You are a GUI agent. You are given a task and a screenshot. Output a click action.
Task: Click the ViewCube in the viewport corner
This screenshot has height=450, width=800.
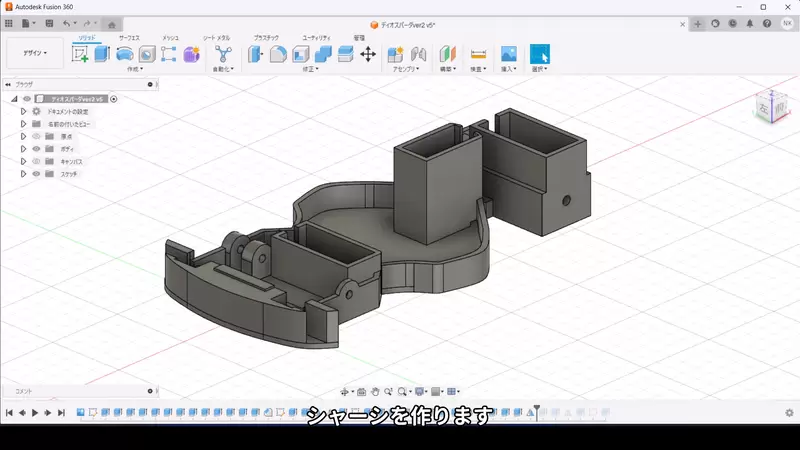coord(772,107)
